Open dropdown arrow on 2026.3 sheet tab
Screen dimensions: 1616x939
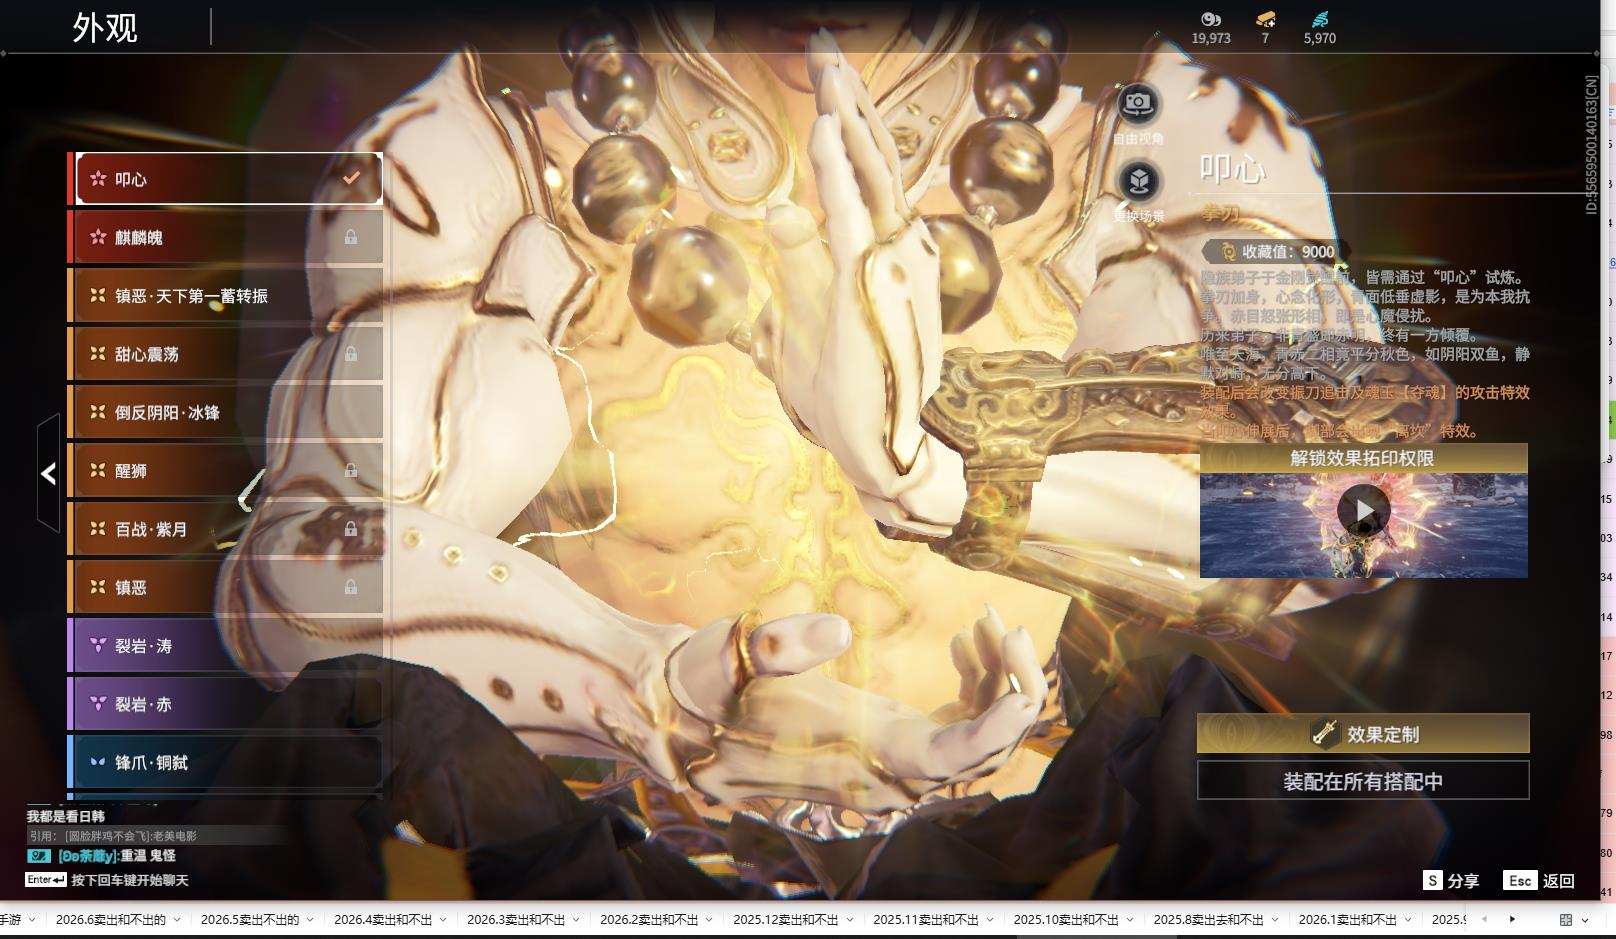[577, 920]
